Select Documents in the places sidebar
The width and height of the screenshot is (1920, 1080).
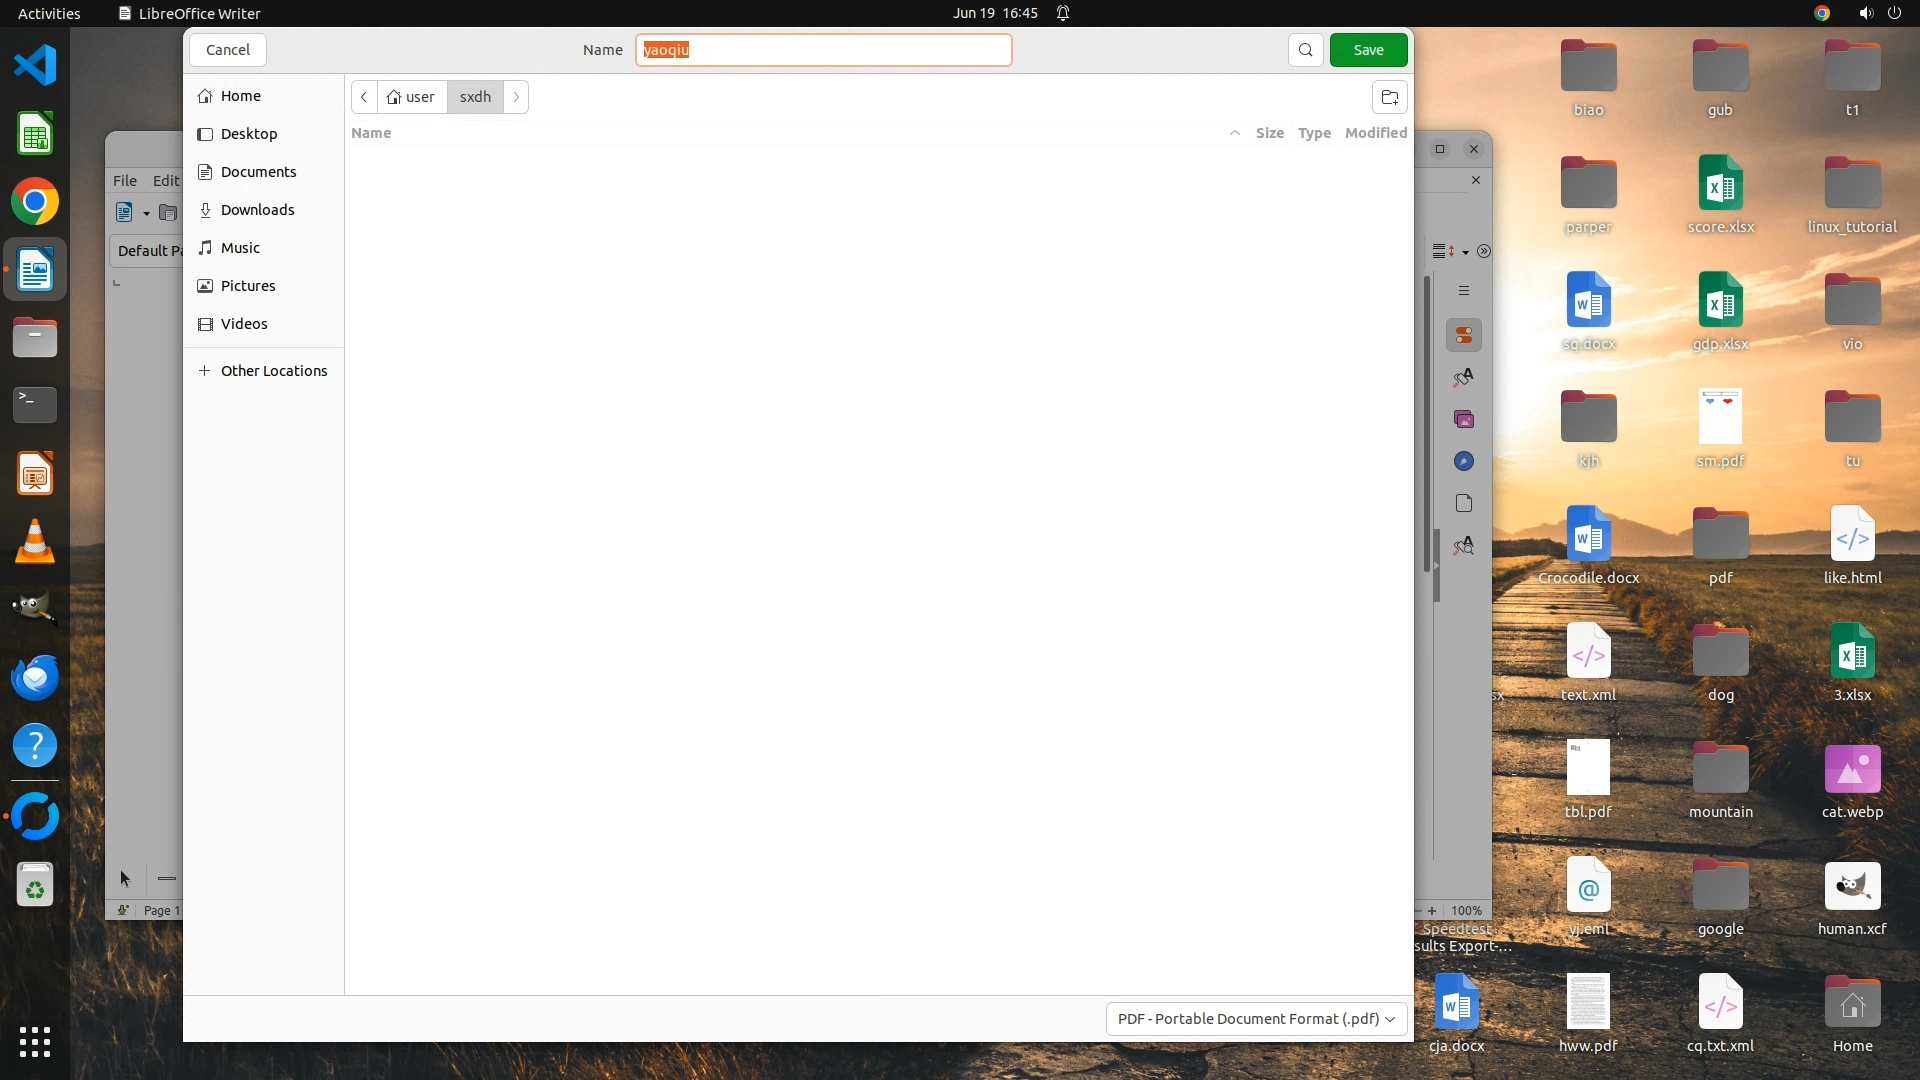click(258, 172)
